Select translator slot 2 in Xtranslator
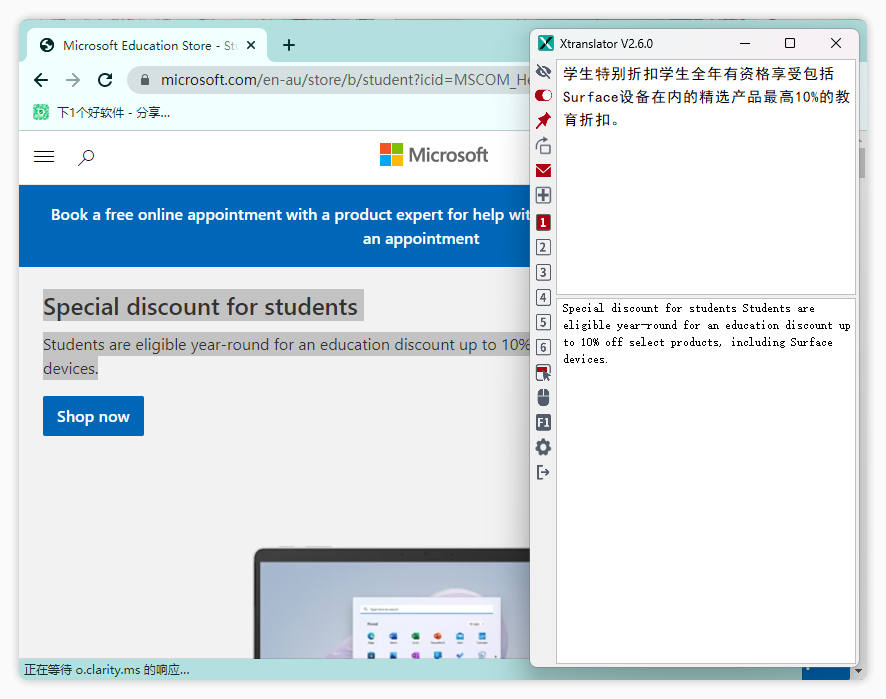 coord(543,248)
